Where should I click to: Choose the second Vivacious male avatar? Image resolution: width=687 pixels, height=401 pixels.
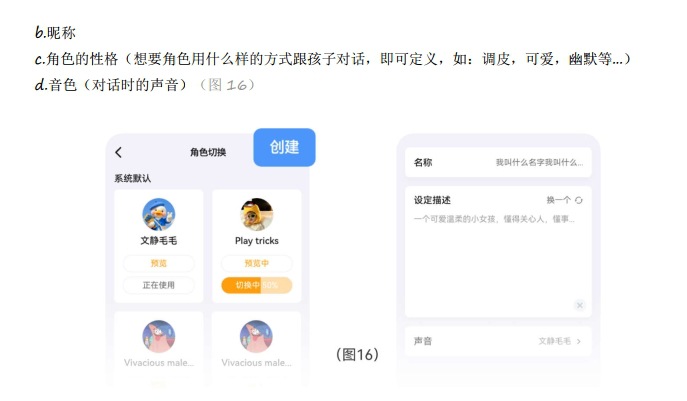point(256,337)
